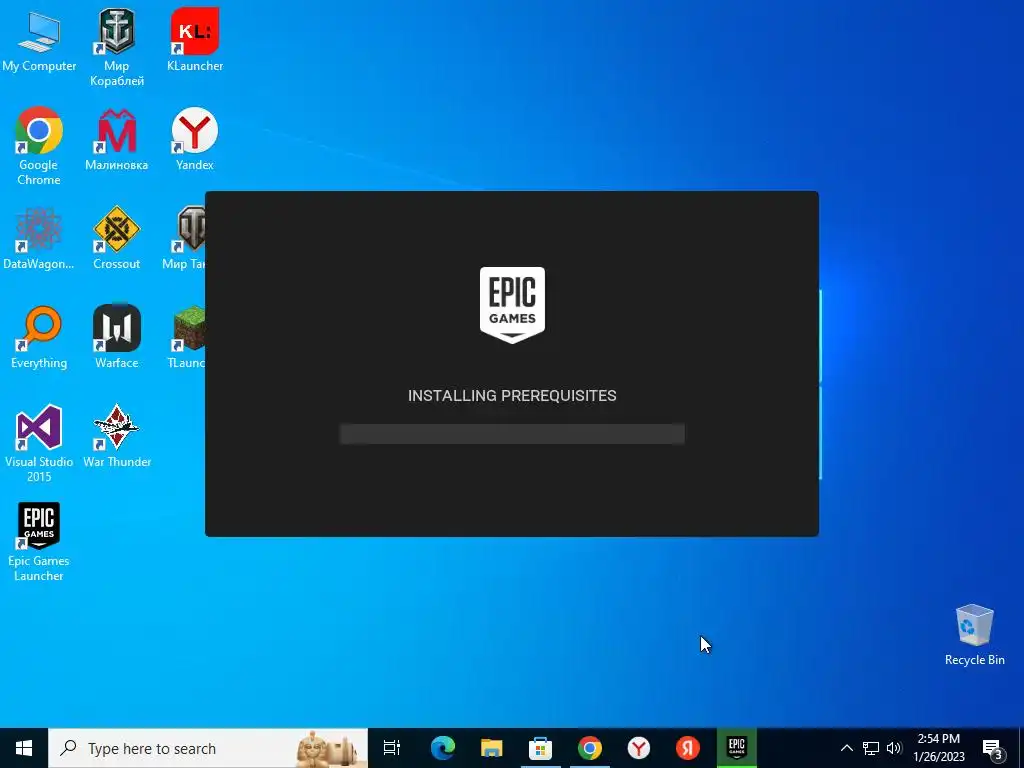
Task: Open Мир Кораблей desktop shortcut
Action: click(116, 47)
